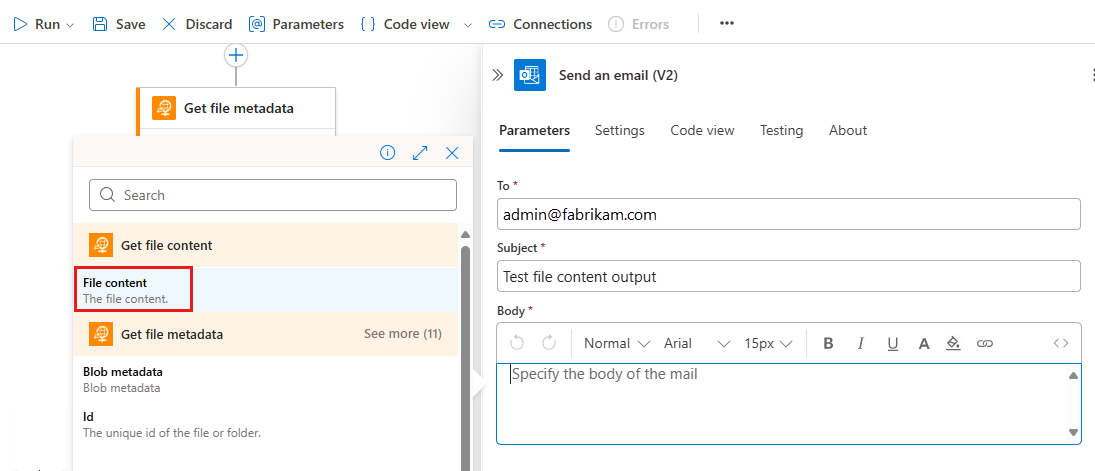Image resolution: width=1095 pixels, height=471 pixels.
Task: Redo edit in body editor
Action: click(549, 343)
